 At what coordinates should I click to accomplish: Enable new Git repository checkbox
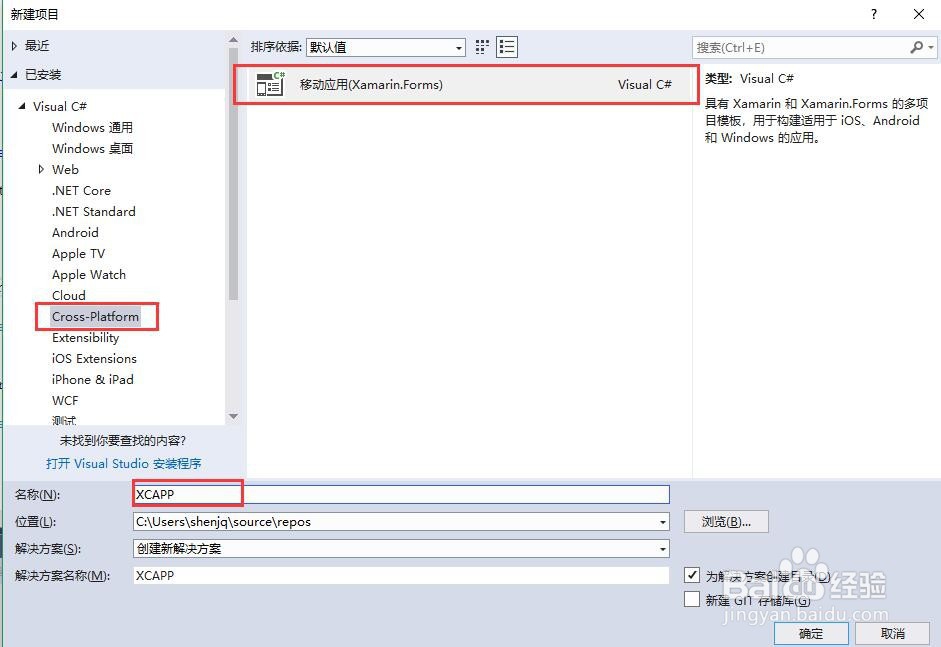point(692,599)
